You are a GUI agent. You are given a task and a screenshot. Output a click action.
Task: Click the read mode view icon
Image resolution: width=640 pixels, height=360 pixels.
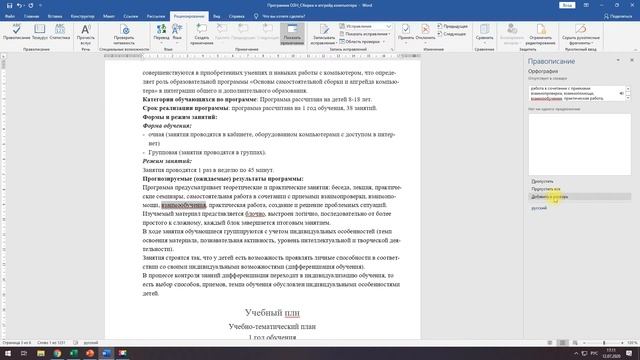click(550, 343)
